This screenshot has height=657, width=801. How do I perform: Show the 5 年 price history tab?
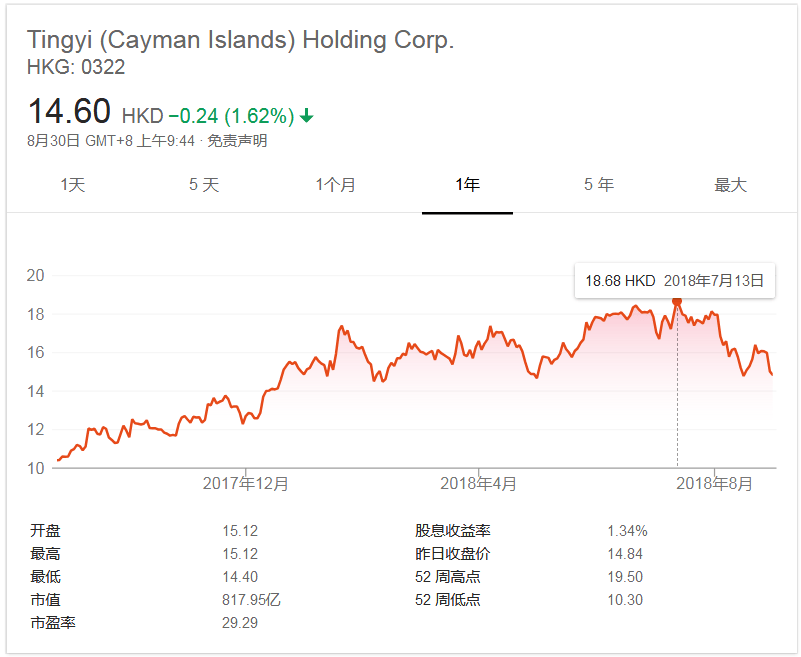click(x=599, y=185)
